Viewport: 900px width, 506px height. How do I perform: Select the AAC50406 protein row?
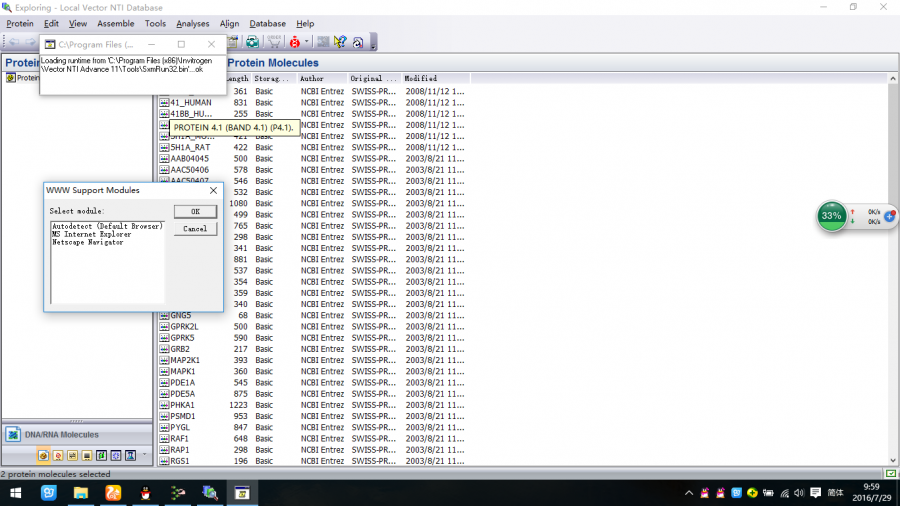coord(313,170)
